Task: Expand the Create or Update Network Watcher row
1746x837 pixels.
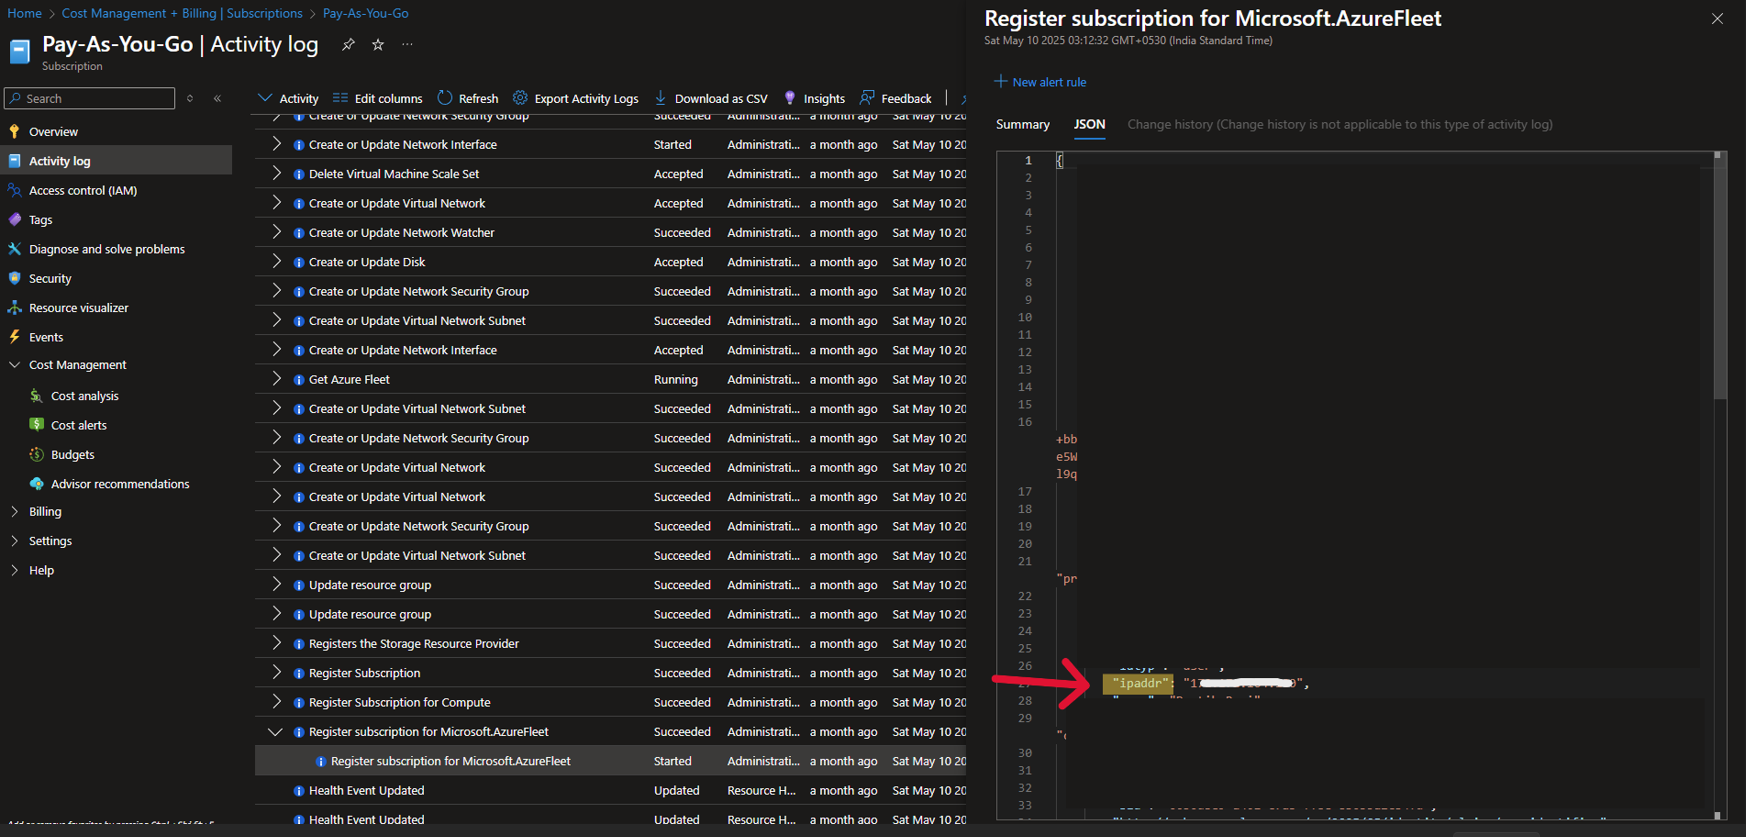Action: point(276,232)
